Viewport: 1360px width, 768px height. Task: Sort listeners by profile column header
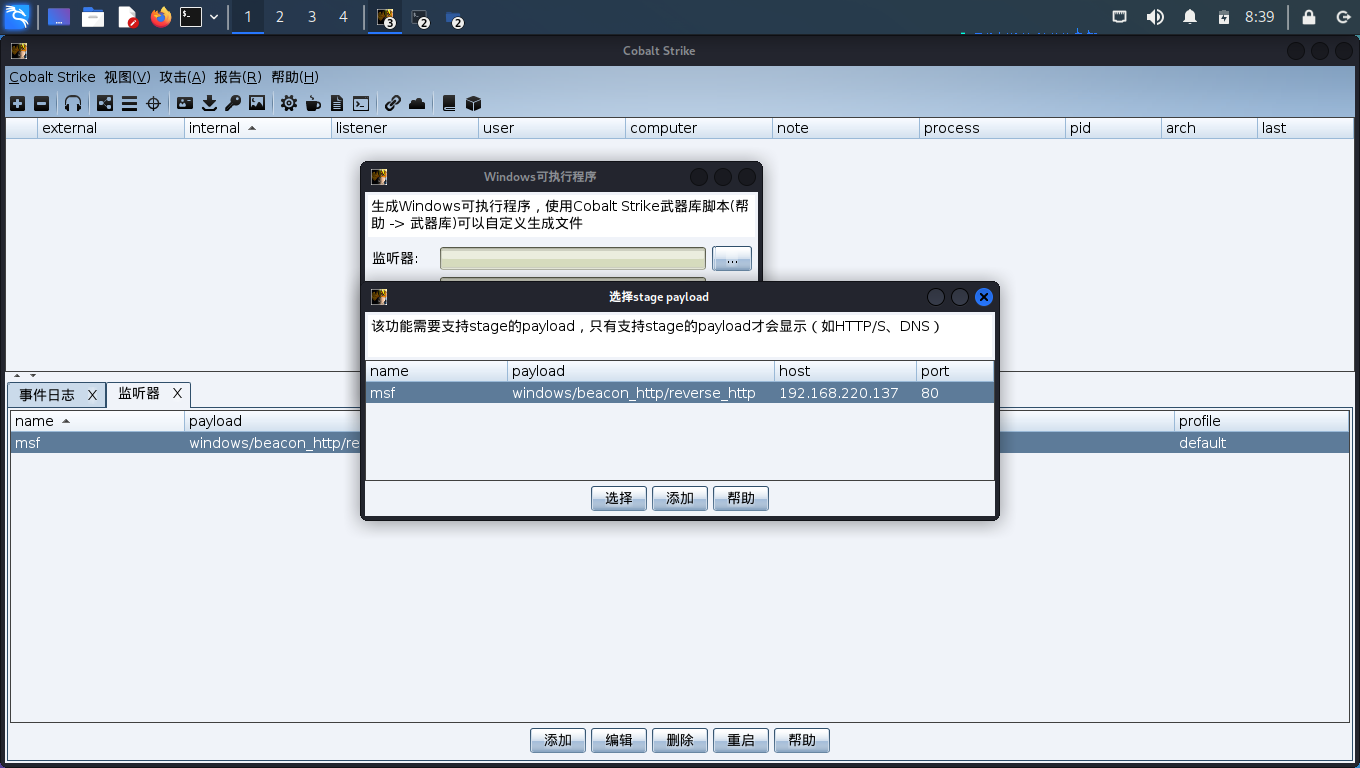click(x=1262, y=421)
